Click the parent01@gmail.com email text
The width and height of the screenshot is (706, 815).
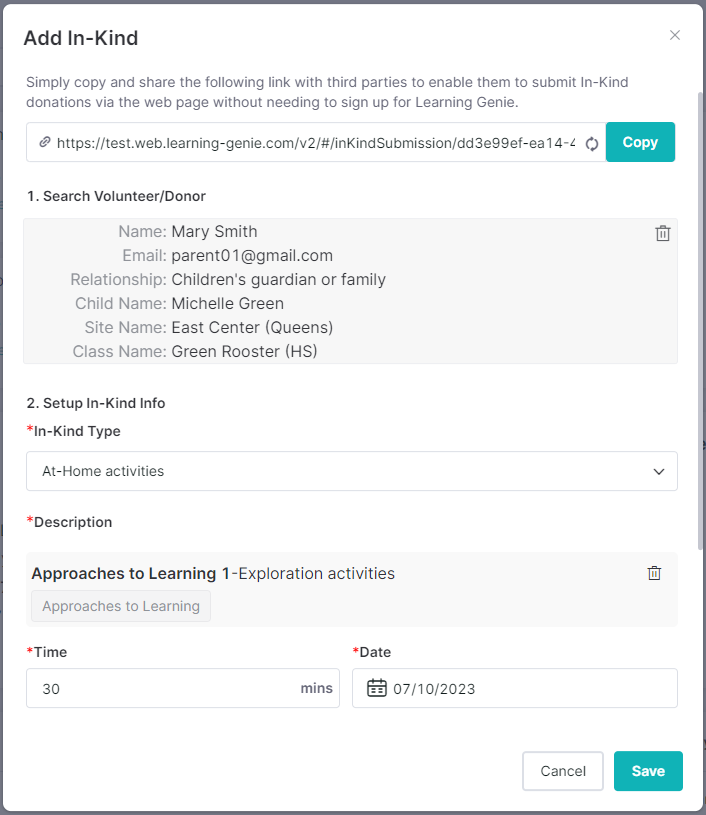click(x=252, y=256)
